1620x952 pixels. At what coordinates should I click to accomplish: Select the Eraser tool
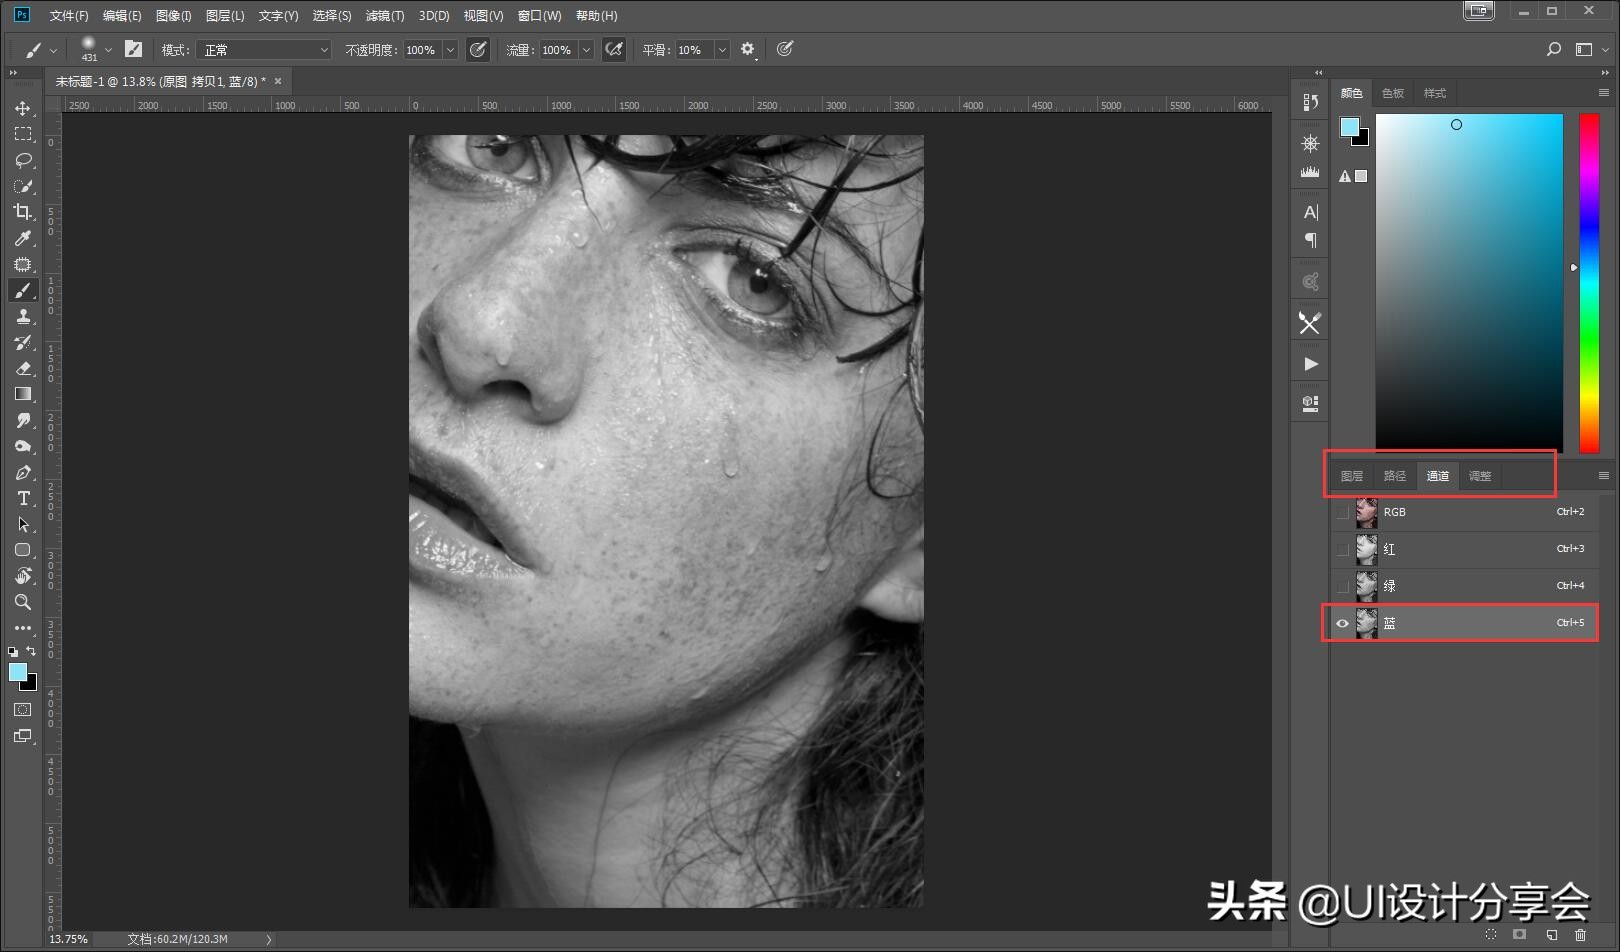[23, 368]
